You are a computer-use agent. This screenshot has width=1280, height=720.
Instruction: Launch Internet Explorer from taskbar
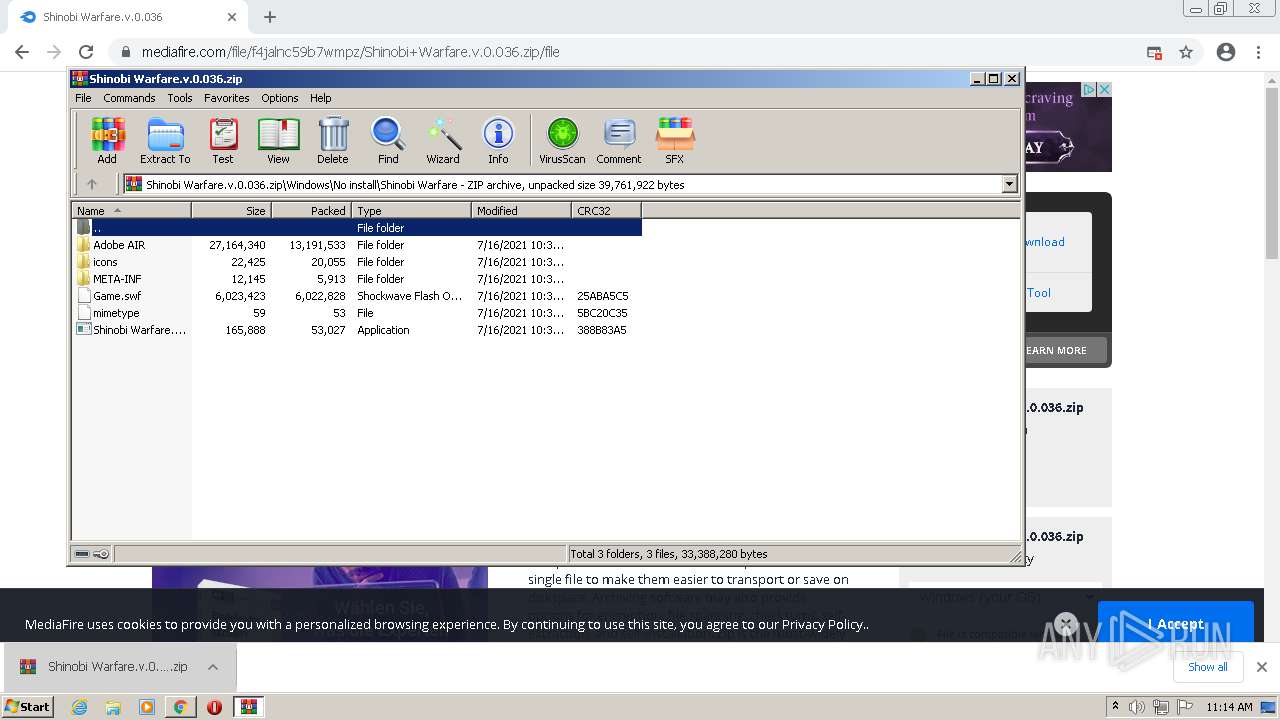coord(79,707)
